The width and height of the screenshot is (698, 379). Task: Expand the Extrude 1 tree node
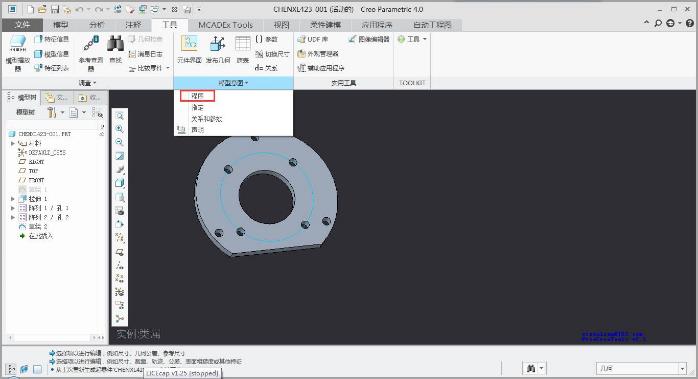tap(12, 199)
